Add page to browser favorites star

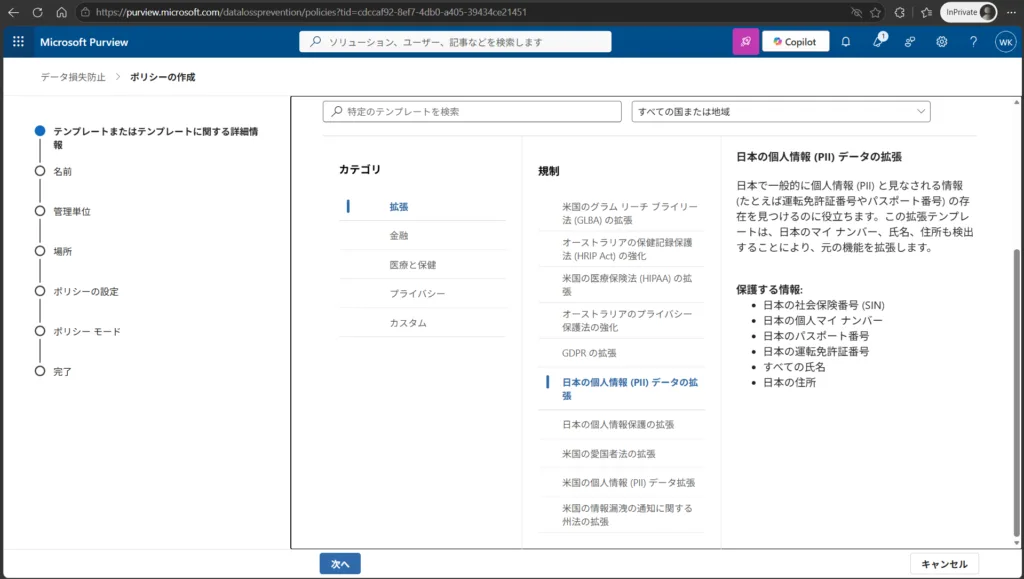875,12
